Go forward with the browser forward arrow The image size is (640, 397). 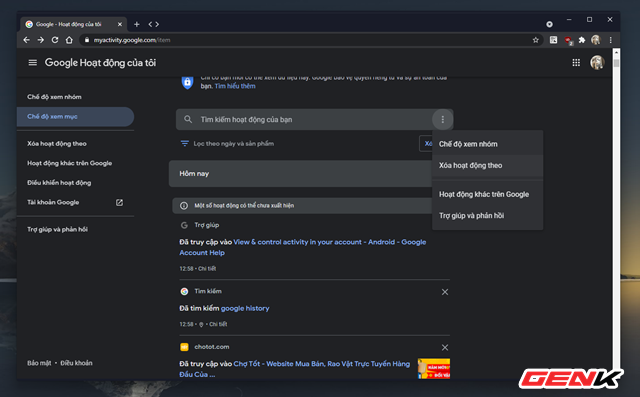click(40, 40)
